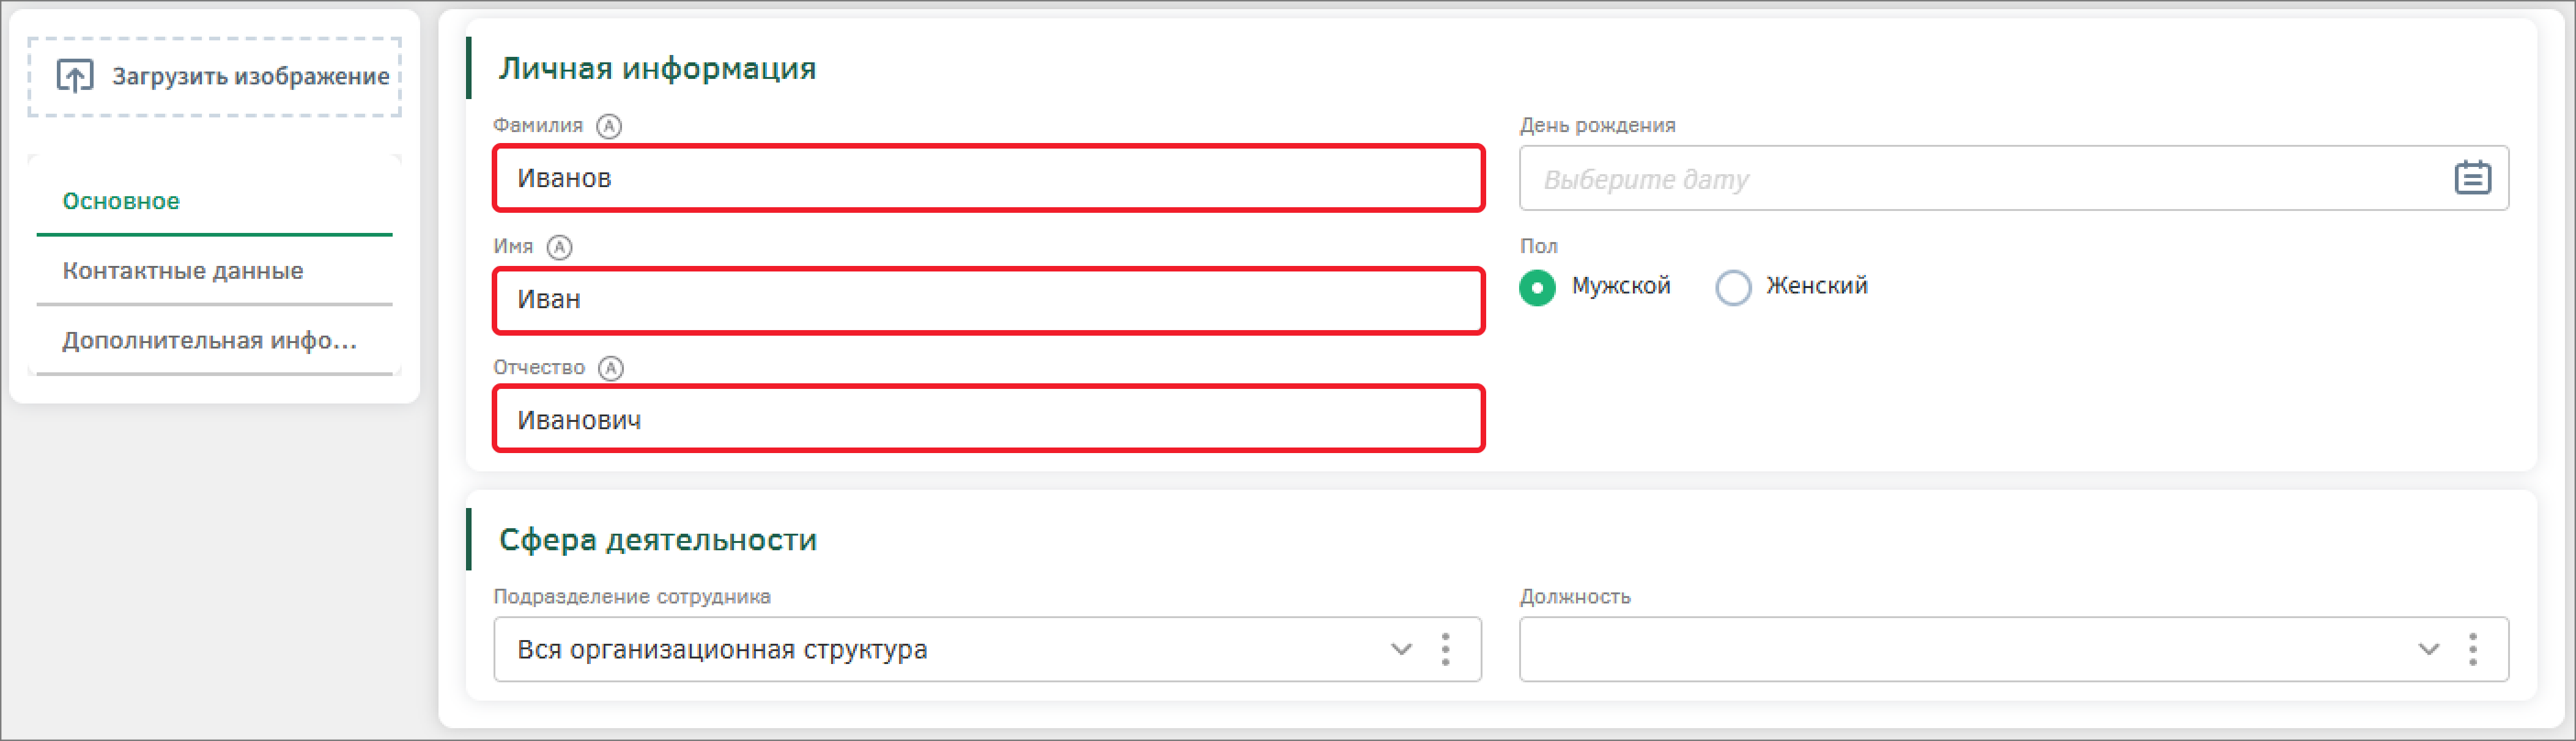Click the circled A icon beside Фамилия
This screenshot has height=741, width=2576.
click(608, 126)
